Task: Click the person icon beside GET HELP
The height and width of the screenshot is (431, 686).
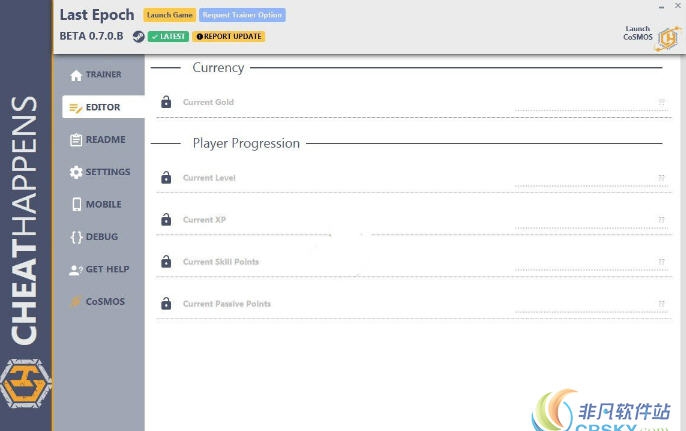Action: point(76,270)
